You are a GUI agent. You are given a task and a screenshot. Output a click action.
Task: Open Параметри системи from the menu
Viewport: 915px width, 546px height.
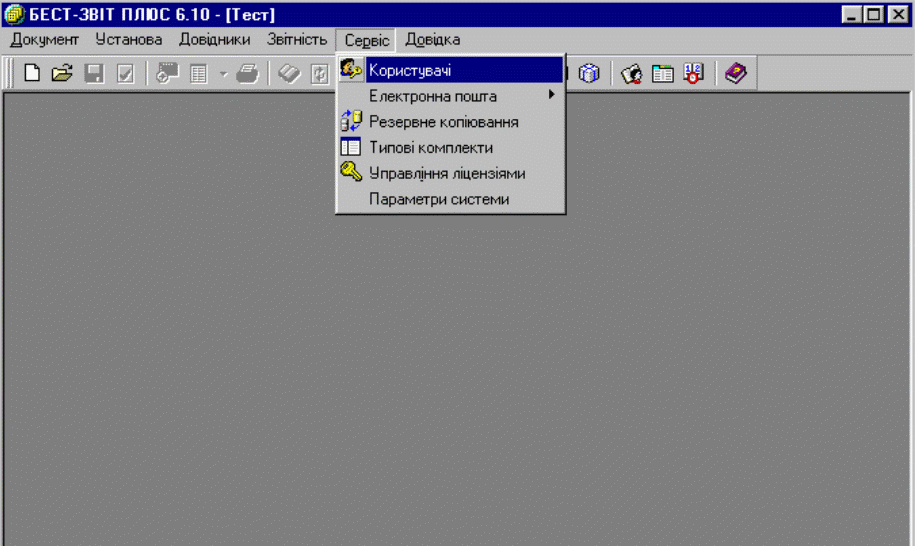pyautogui.click(x=439, y=199)
